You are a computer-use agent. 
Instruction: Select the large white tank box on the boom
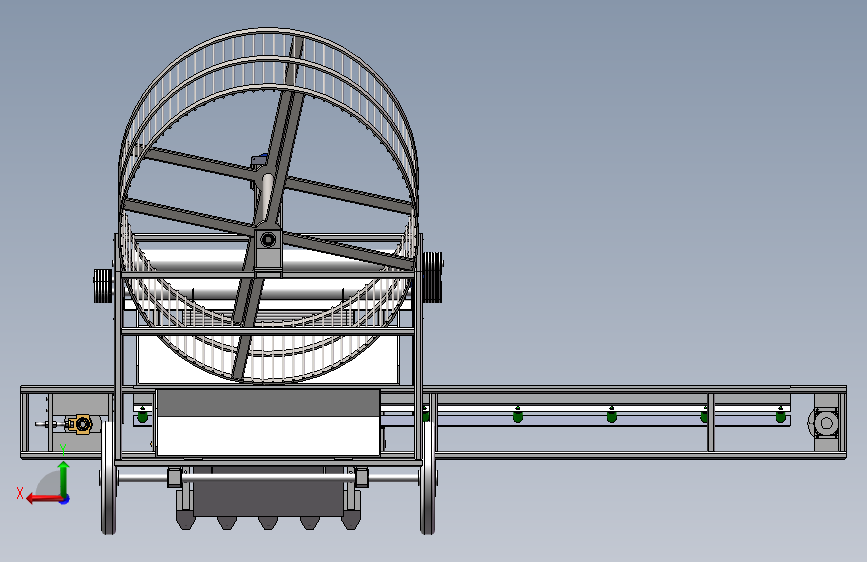click(x=268, y=423)
